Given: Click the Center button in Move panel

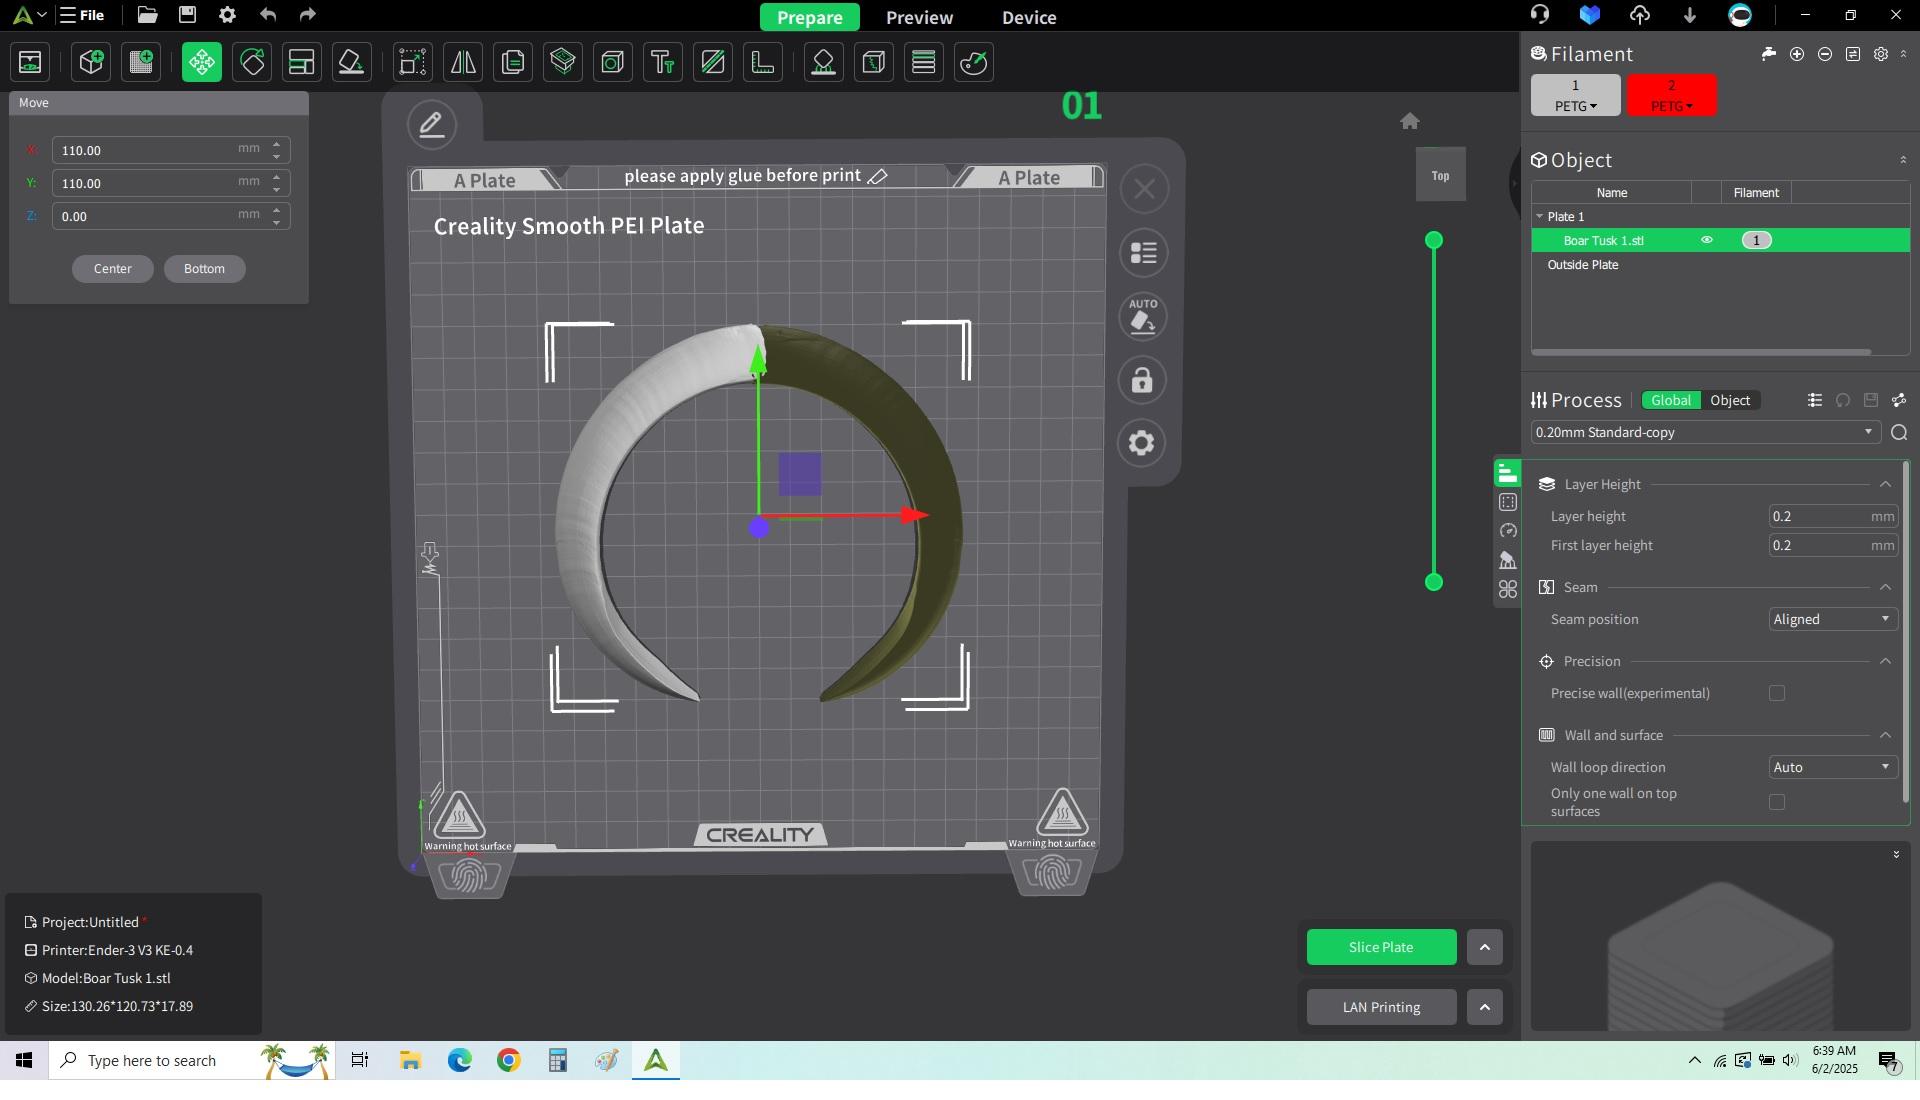Looking at the screenshot, I should 112,269.
